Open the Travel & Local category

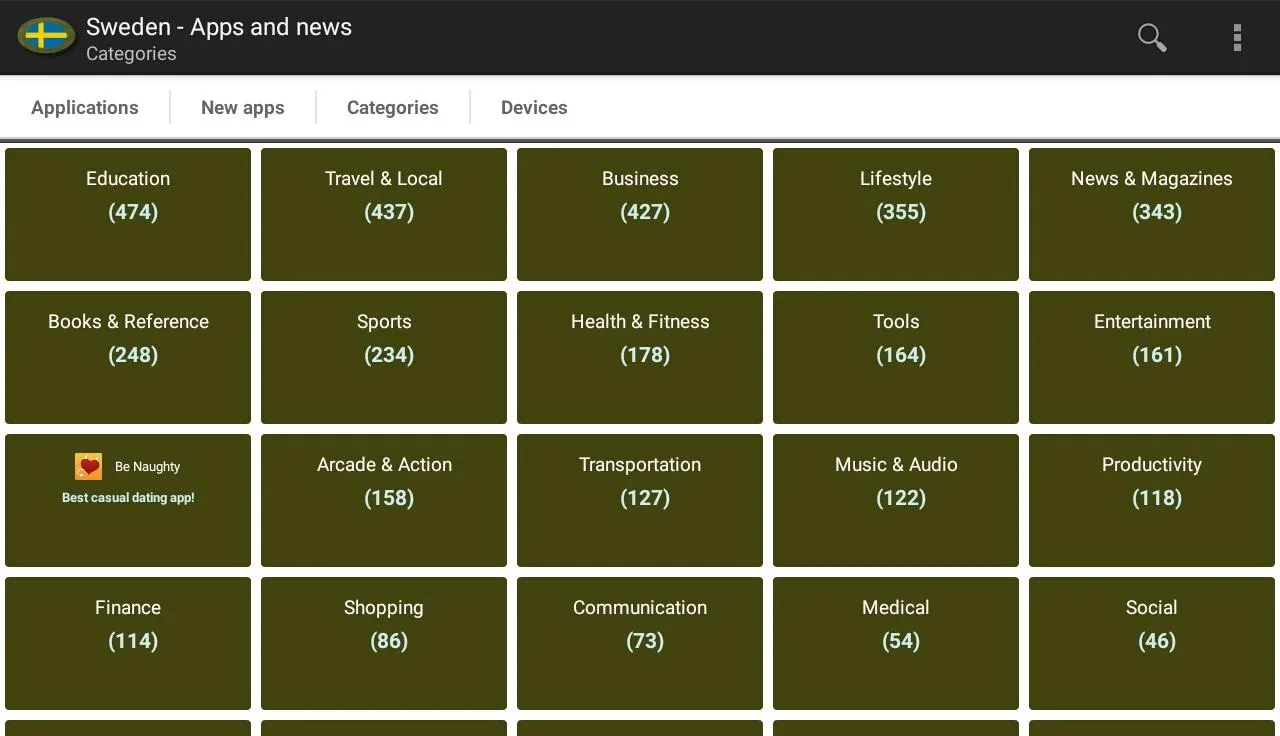click(384, 214)
